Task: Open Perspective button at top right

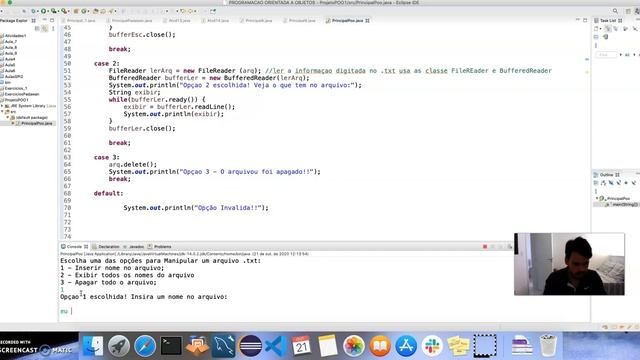Action: pos(628,11)
